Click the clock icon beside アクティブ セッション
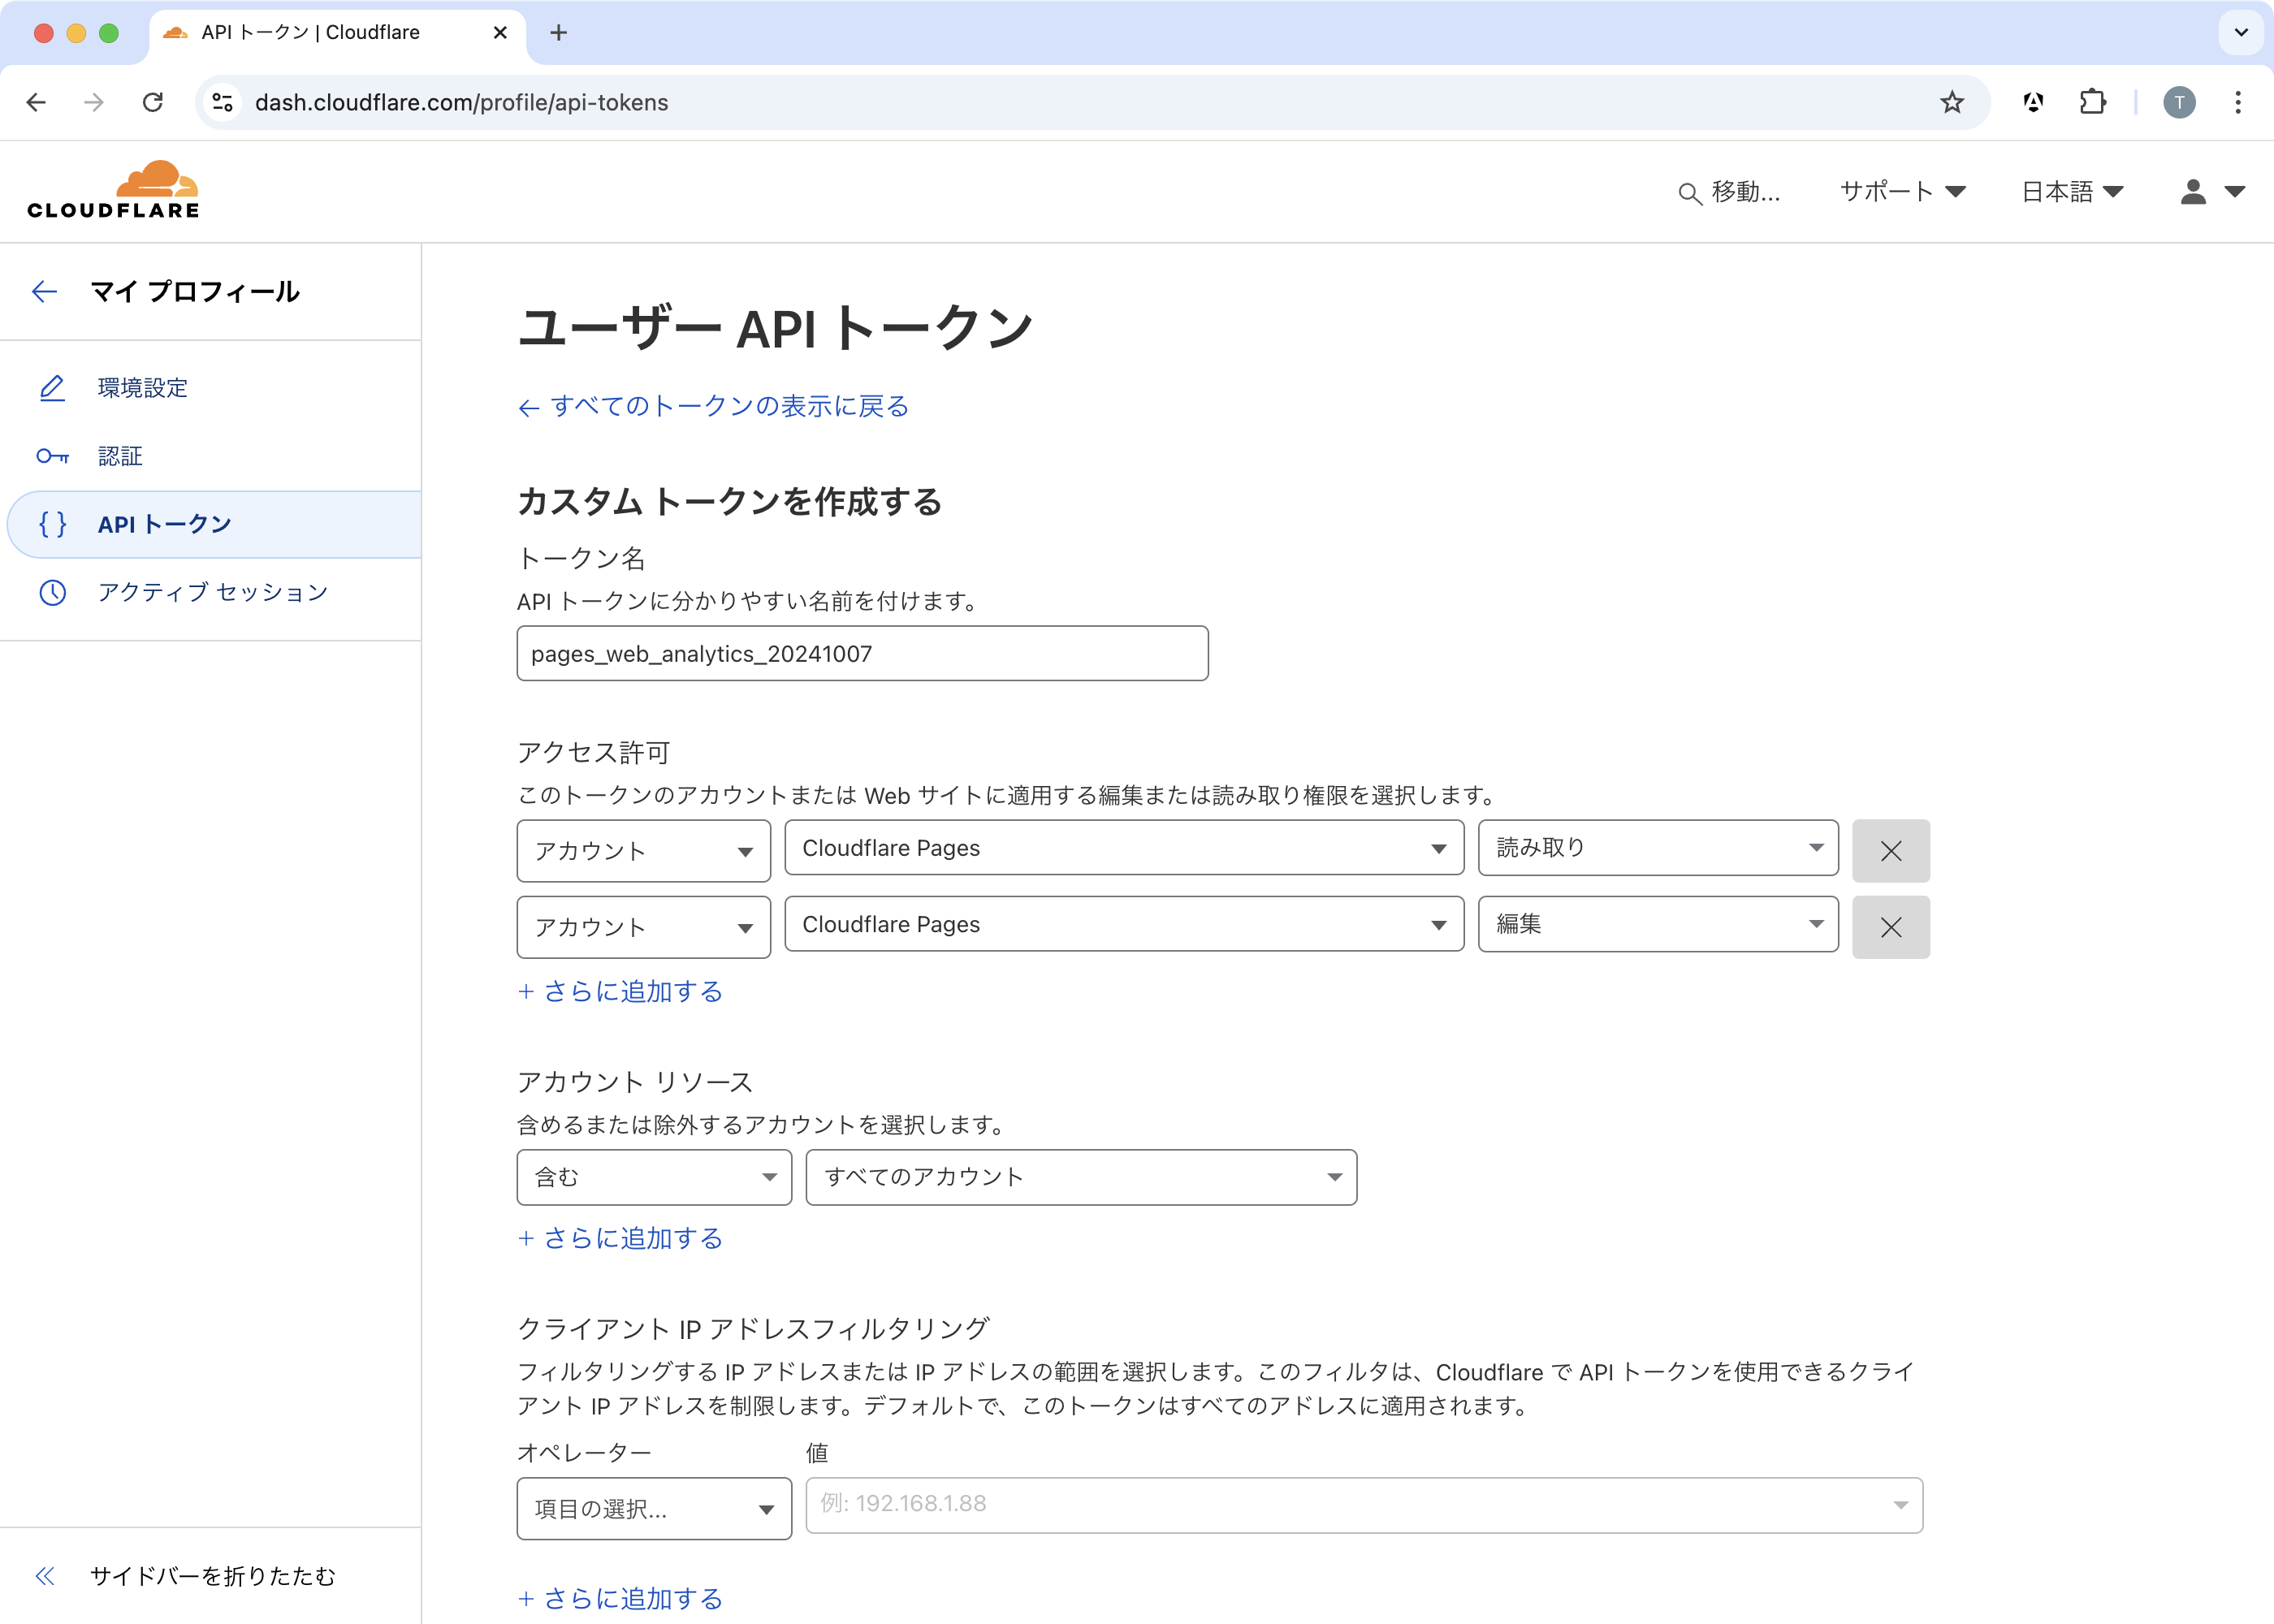This screenshot has height=1624, width=2274. tap(52, 592)
